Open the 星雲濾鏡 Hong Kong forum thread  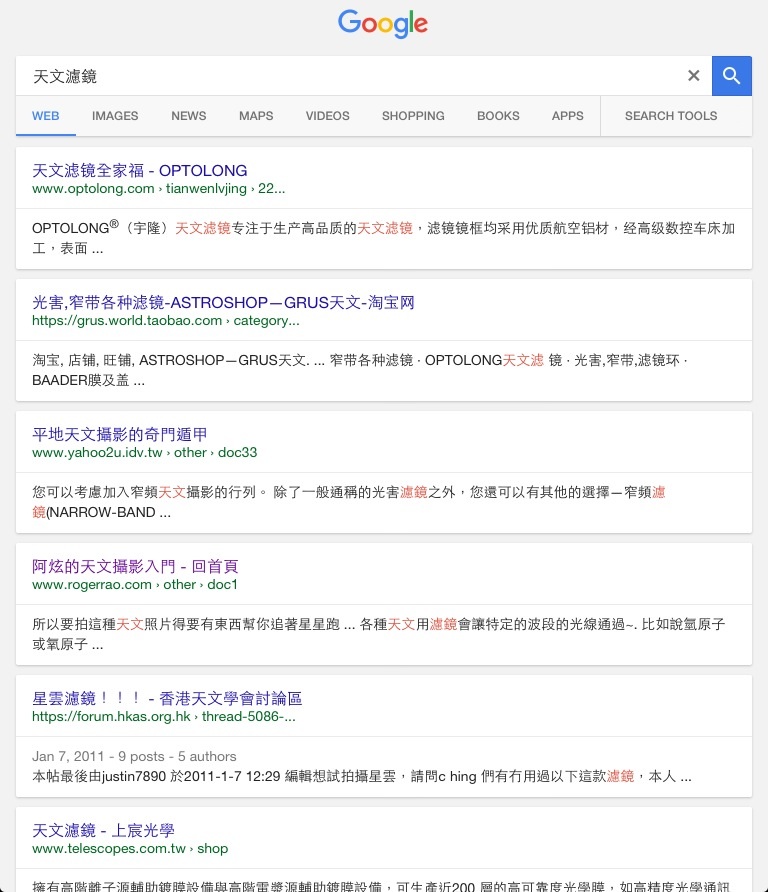tap(167, 698)
